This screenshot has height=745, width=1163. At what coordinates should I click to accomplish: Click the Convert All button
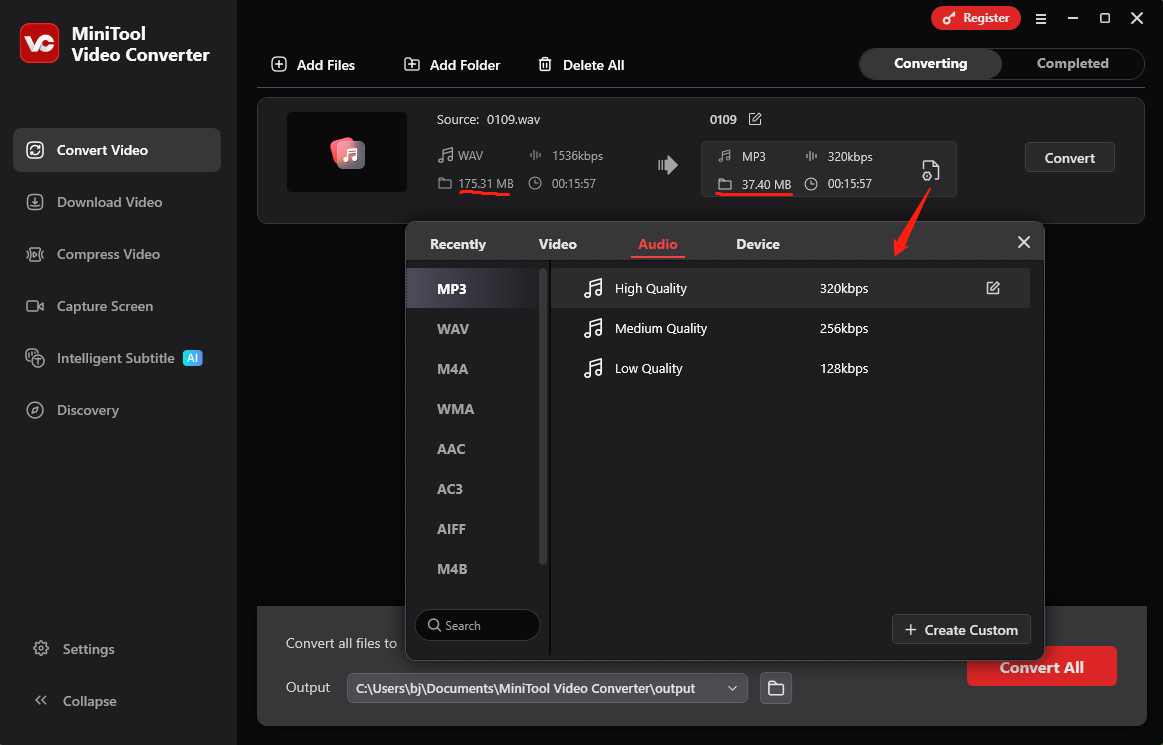tap(1041, 666)
